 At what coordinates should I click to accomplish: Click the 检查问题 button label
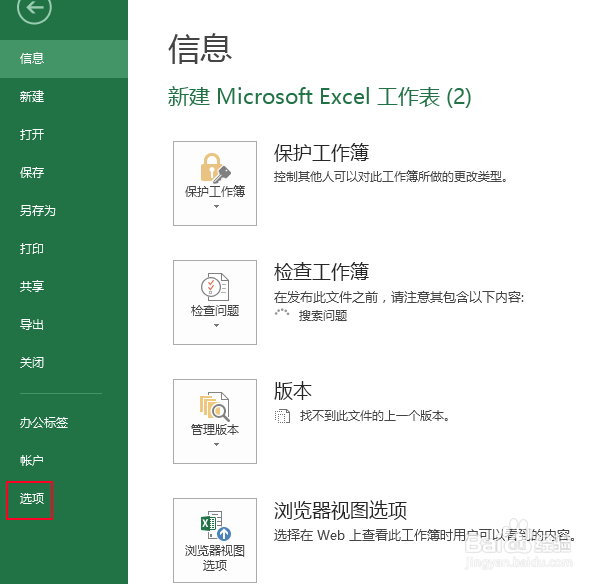pos(215,310)
